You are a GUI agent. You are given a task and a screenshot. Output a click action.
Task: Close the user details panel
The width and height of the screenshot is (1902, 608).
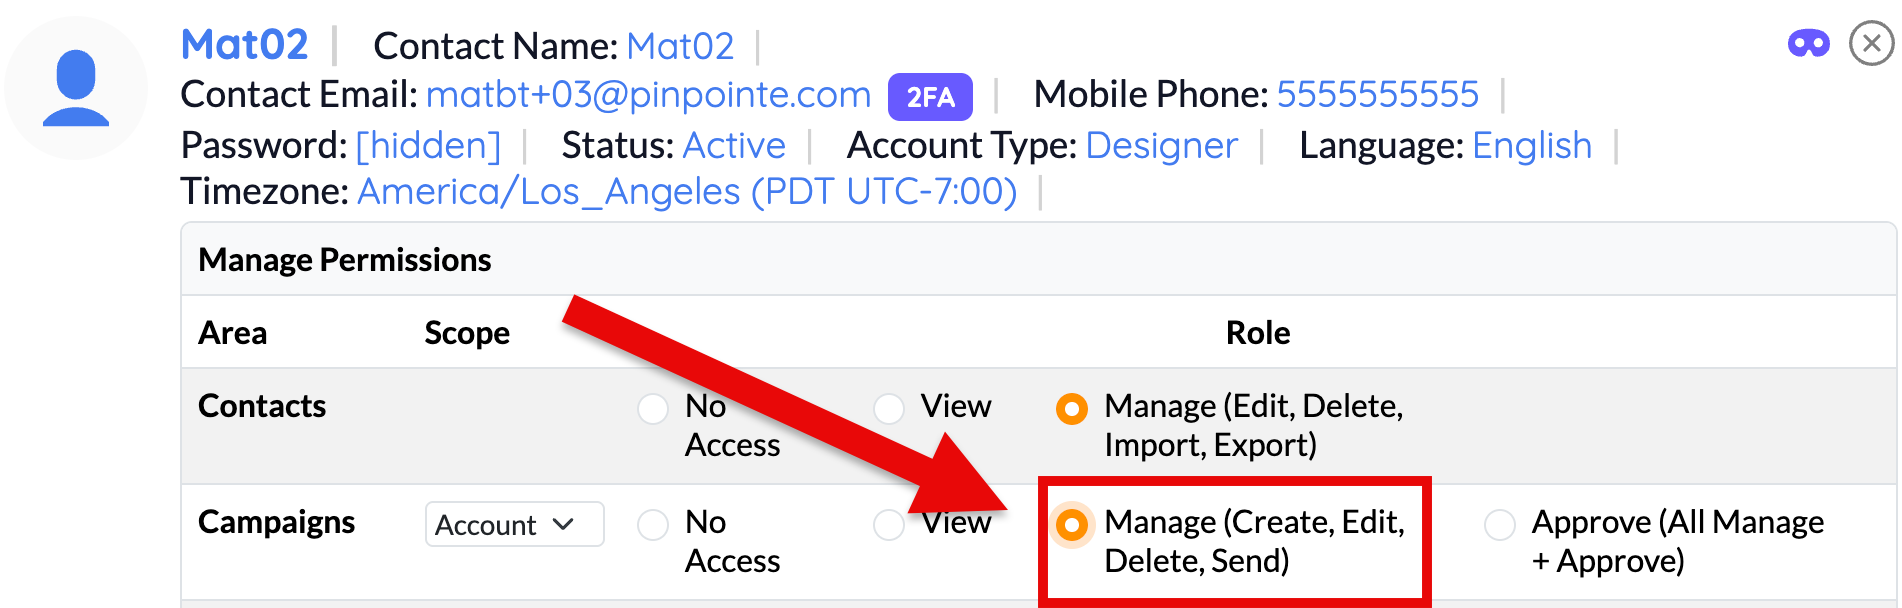(x=1871, y=44)
